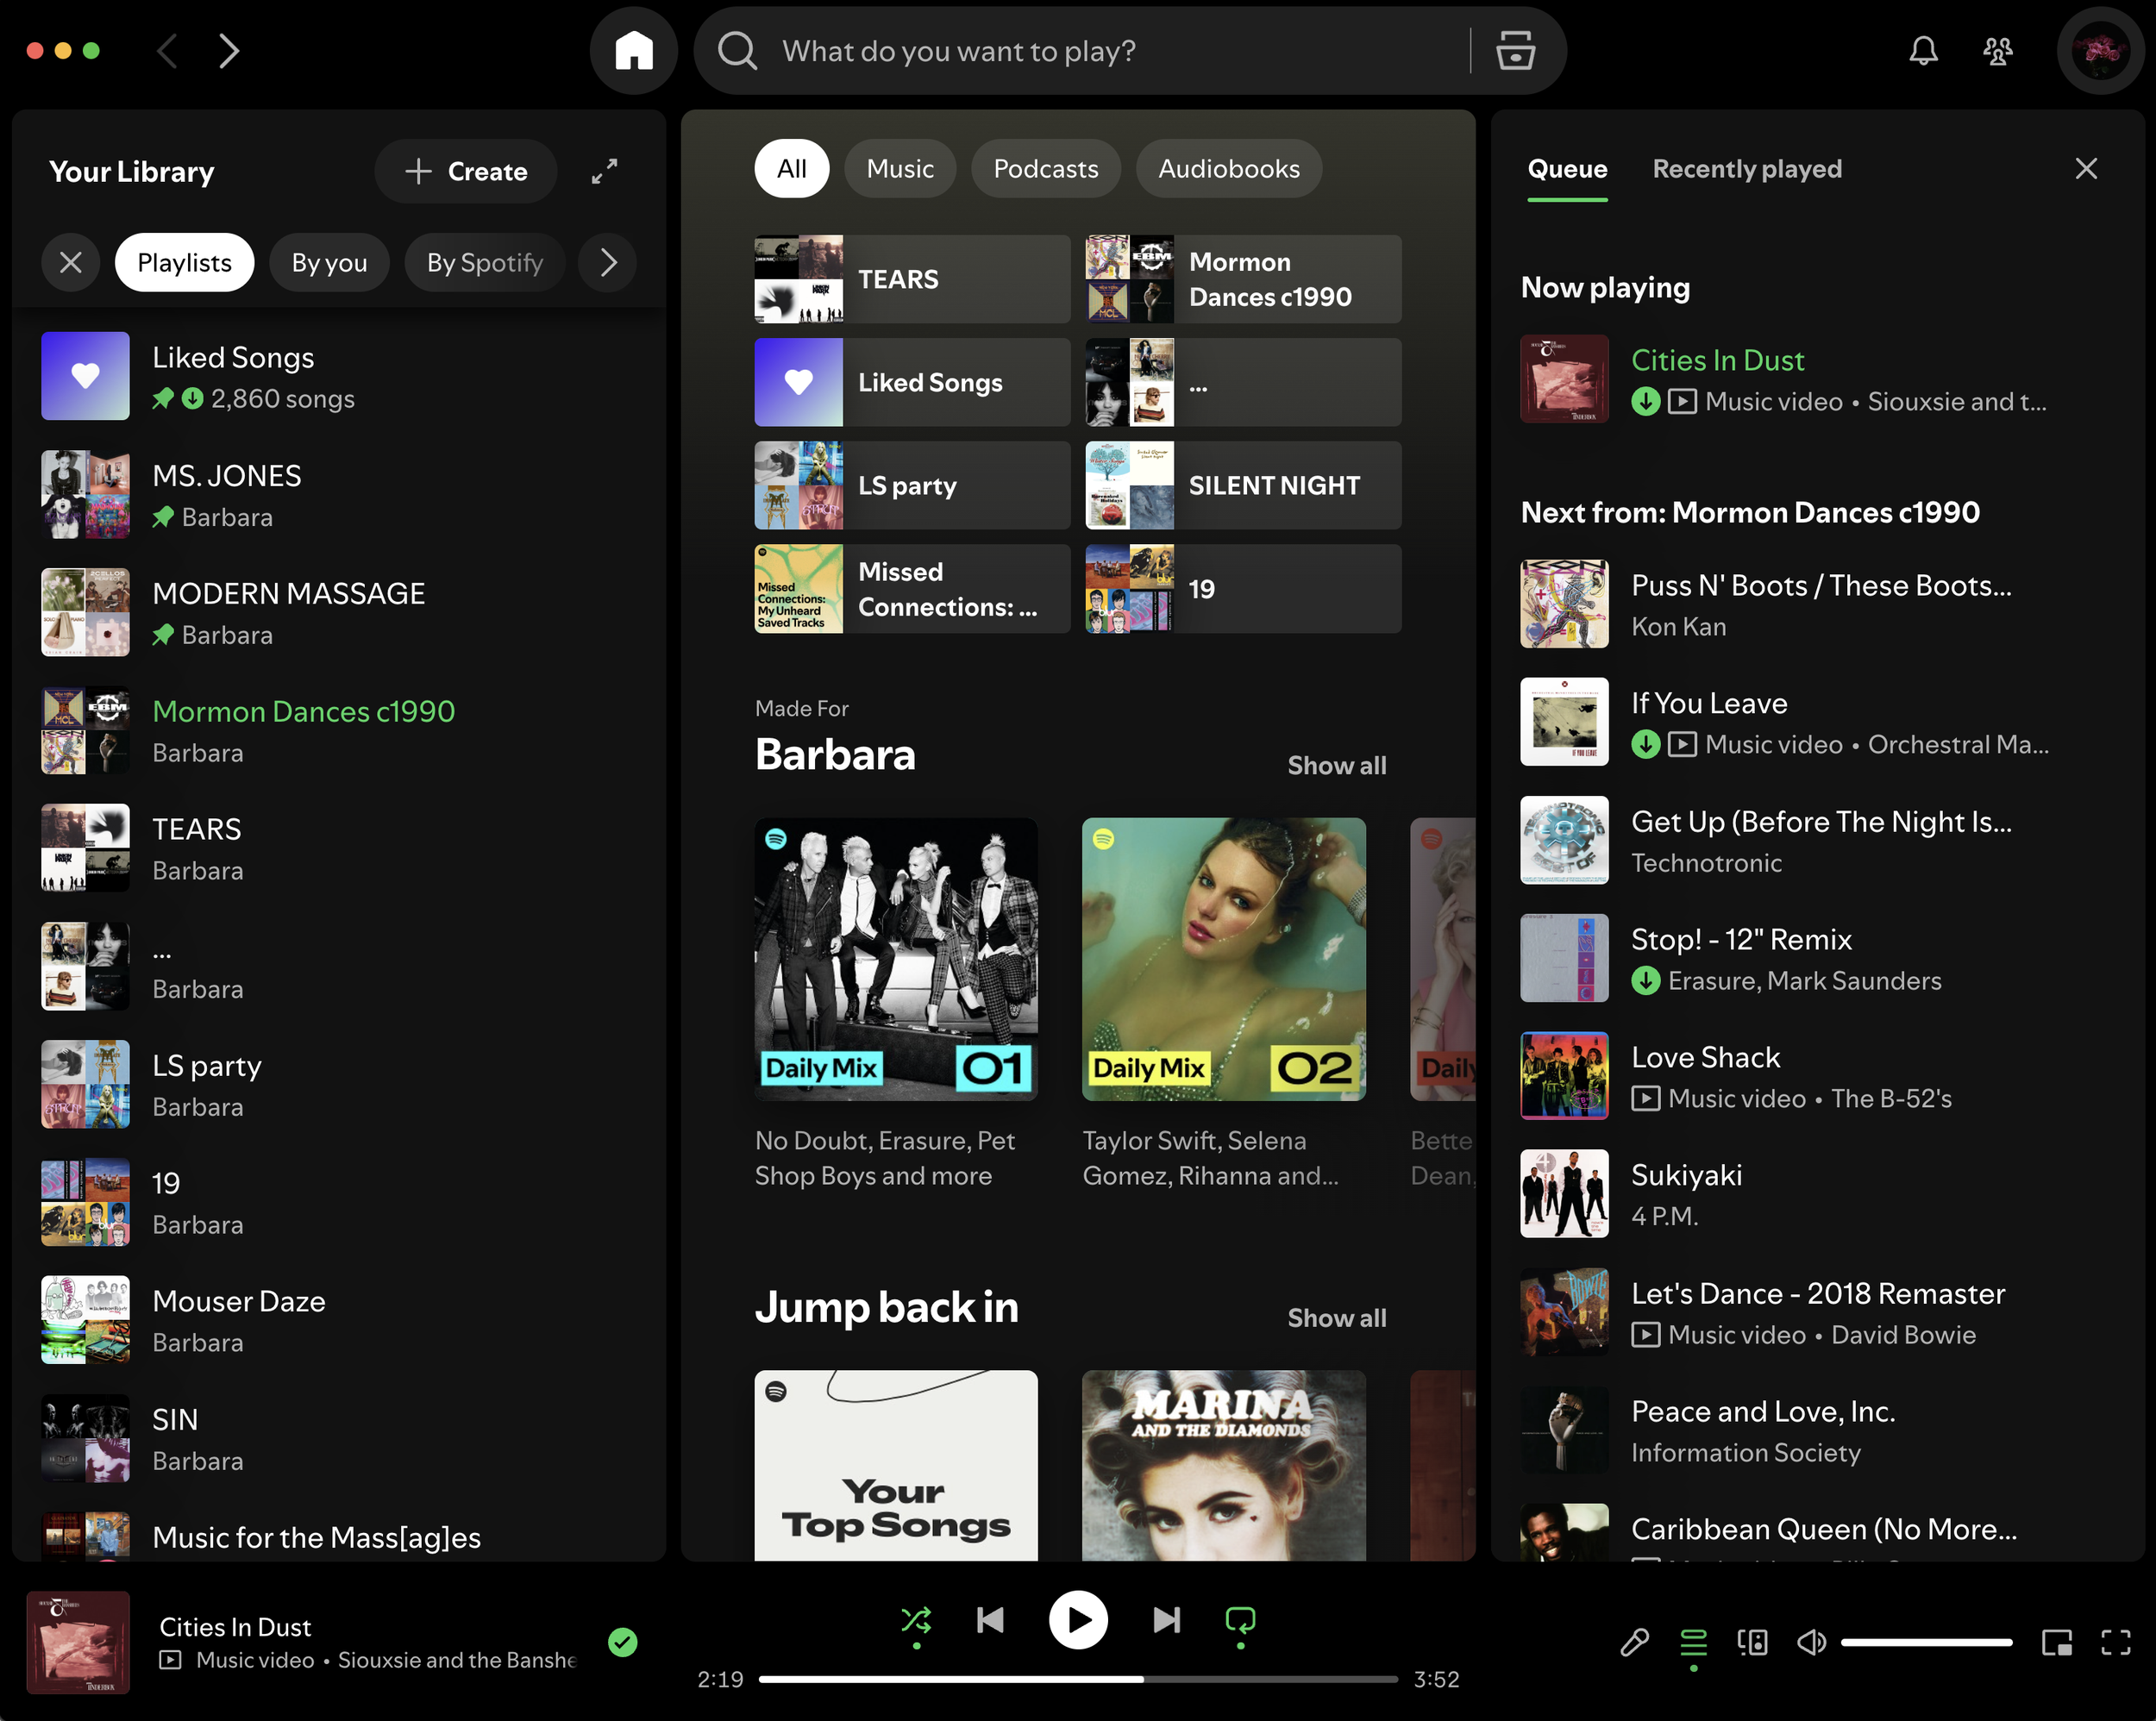Toggle the Queue view button

(x=1693, y=1642)
